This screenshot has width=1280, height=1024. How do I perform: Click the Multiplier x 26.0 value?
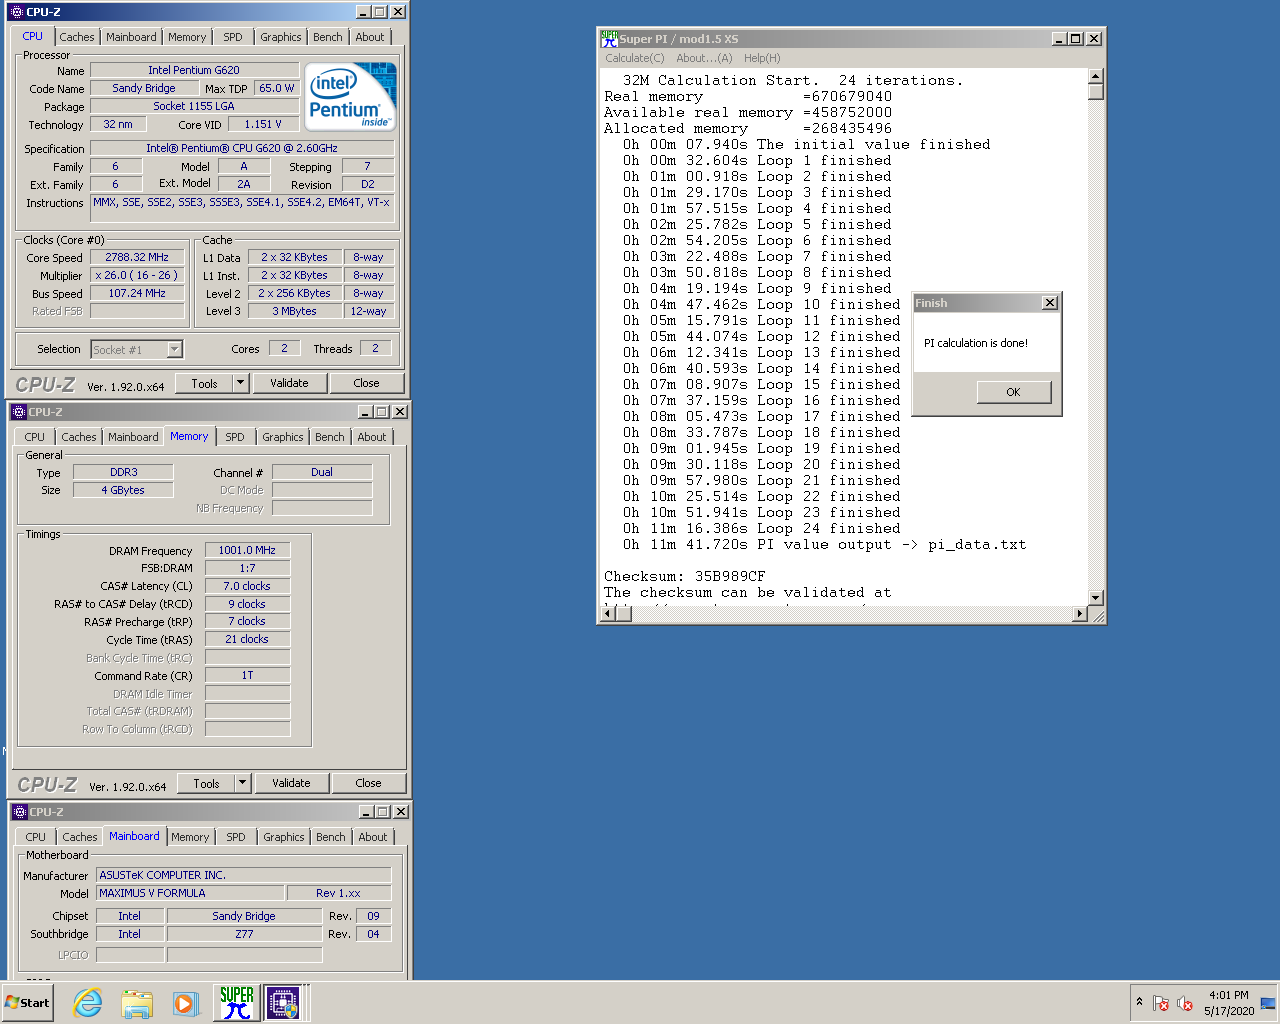pos(137,275)
